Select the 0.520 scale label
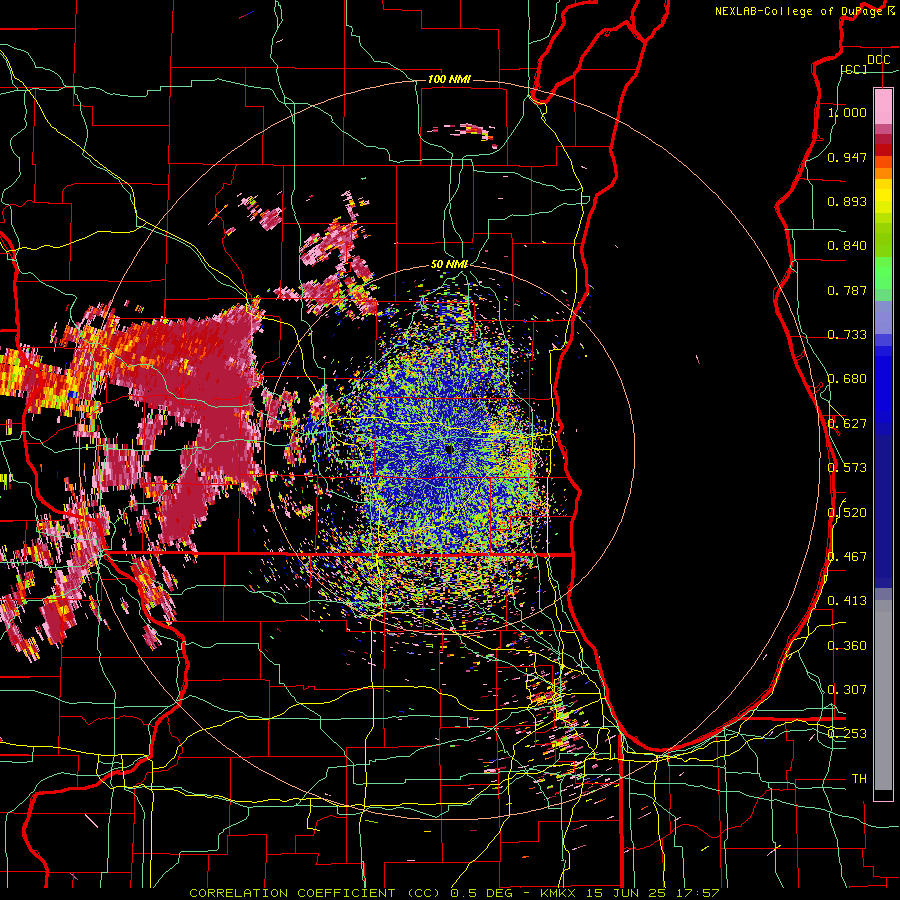This screenshot has width=900, height=900. click(847, 513)
